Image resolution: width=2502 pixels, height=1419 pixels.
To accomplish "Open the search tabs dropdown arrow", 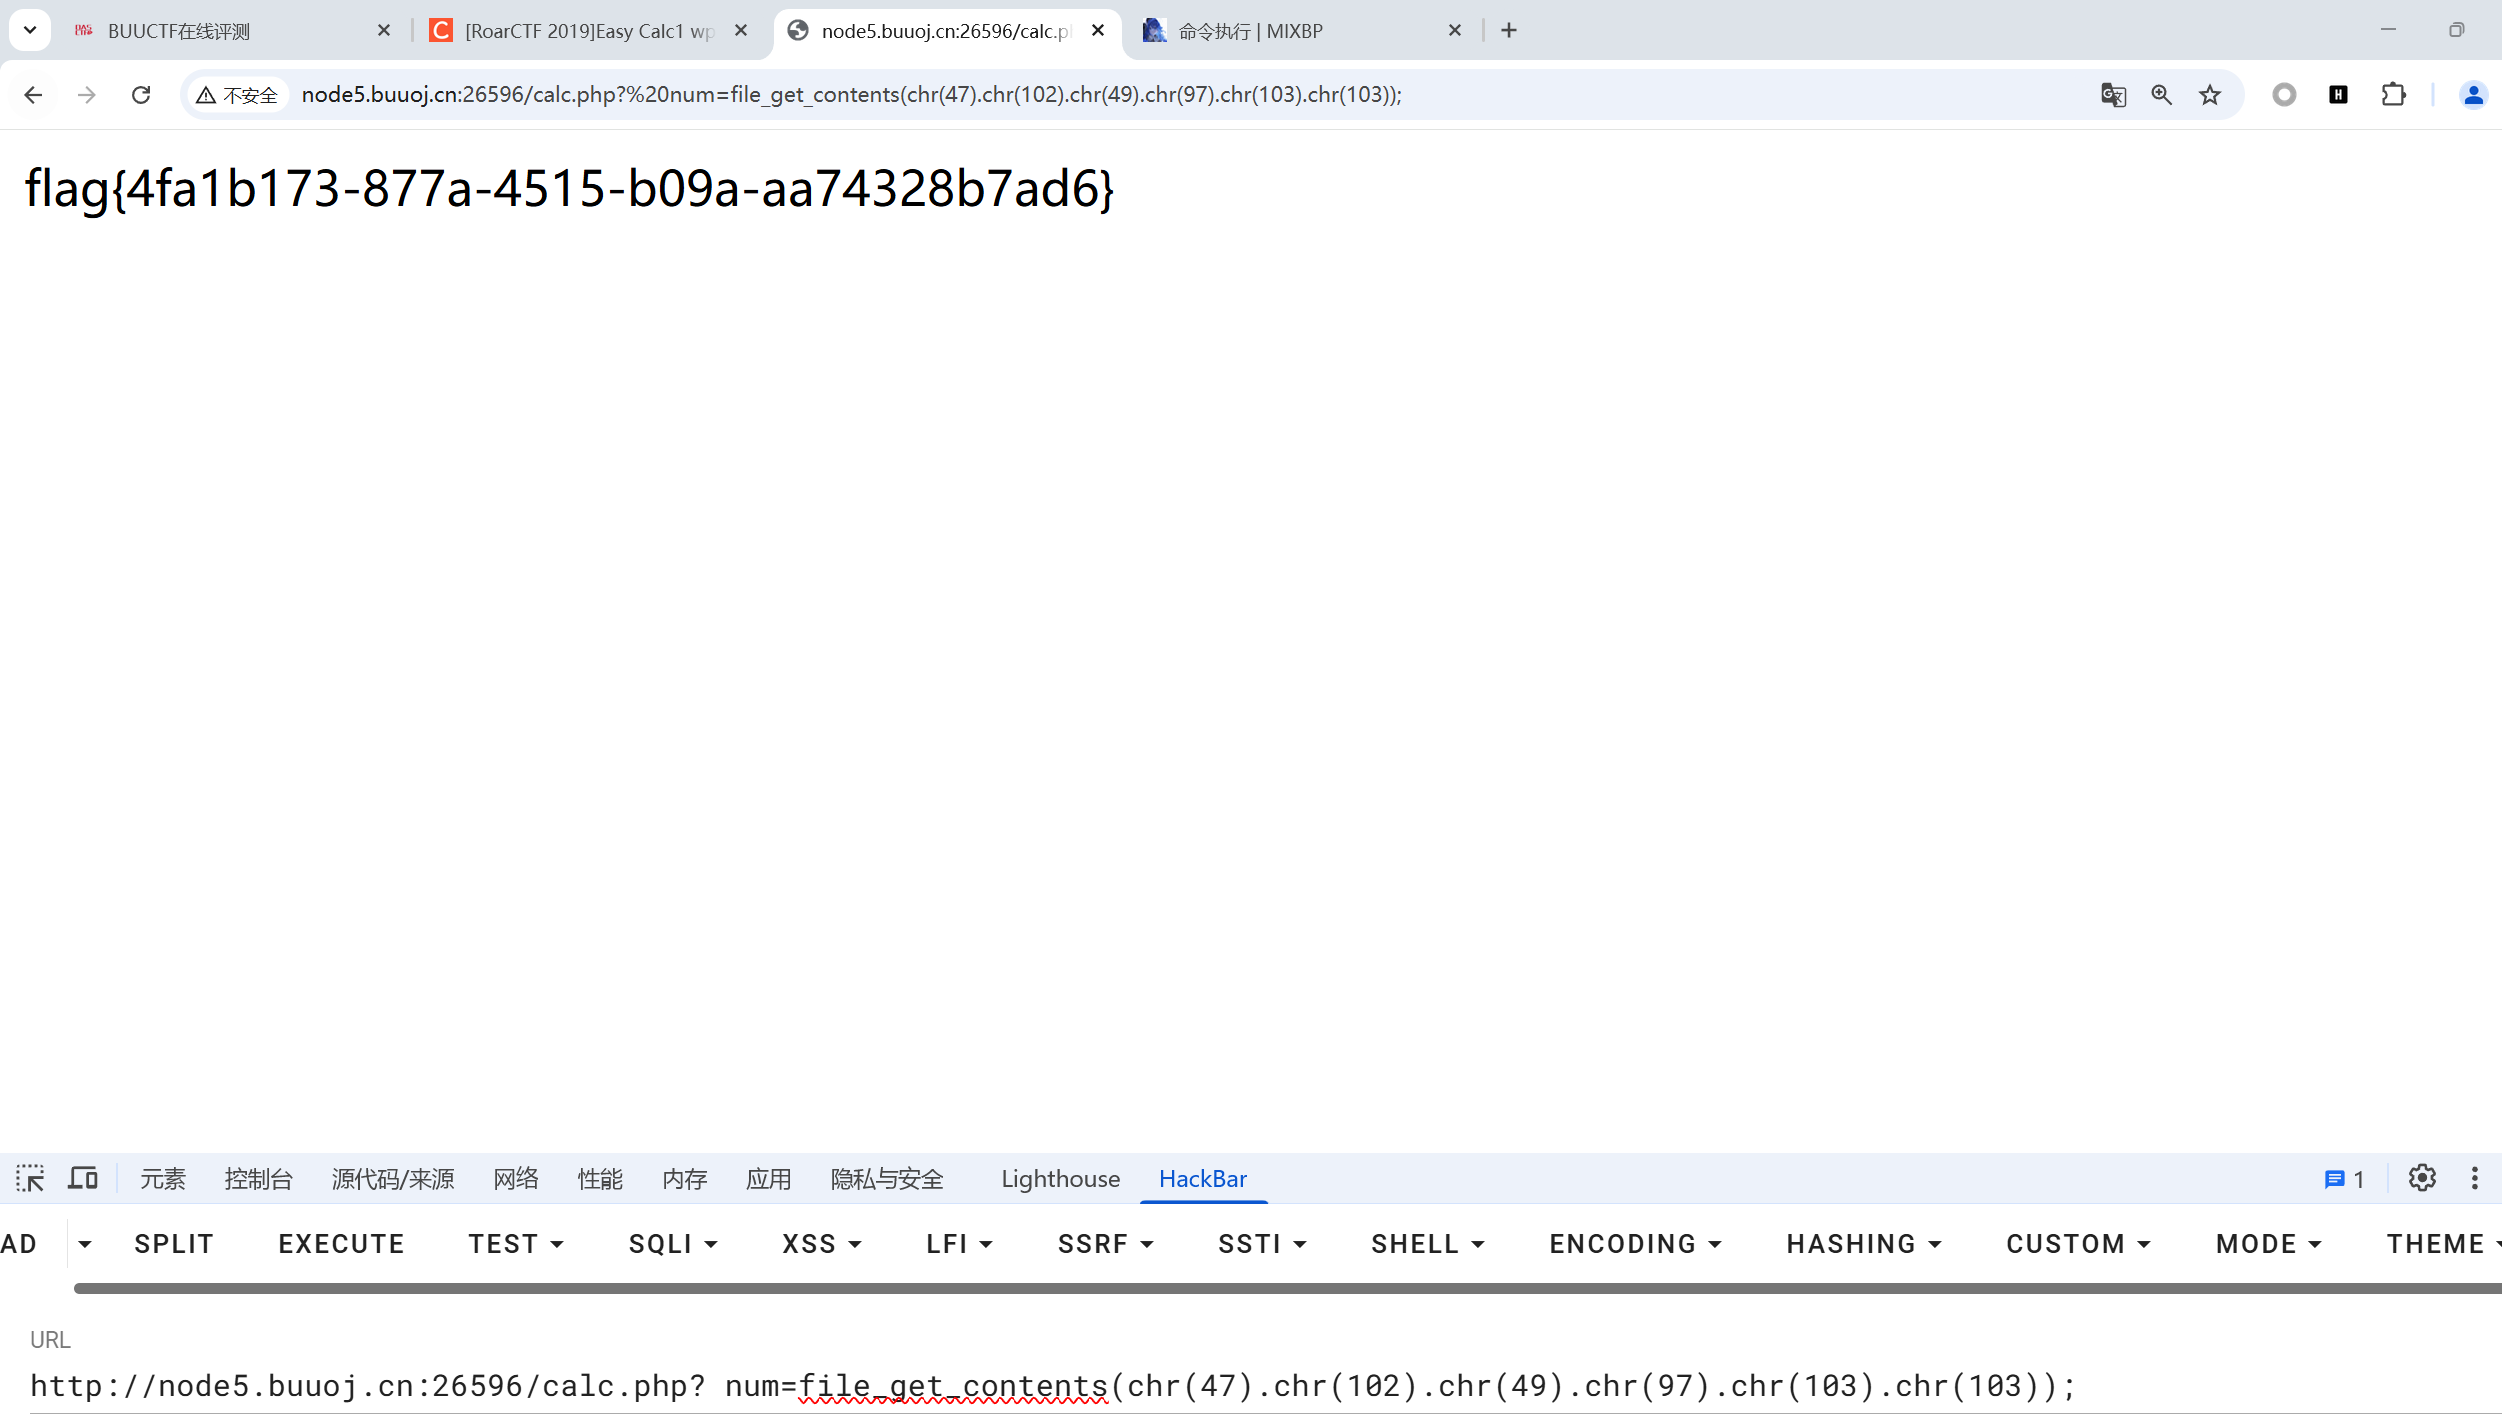I will pyautogui.click(x=30, y=30).
